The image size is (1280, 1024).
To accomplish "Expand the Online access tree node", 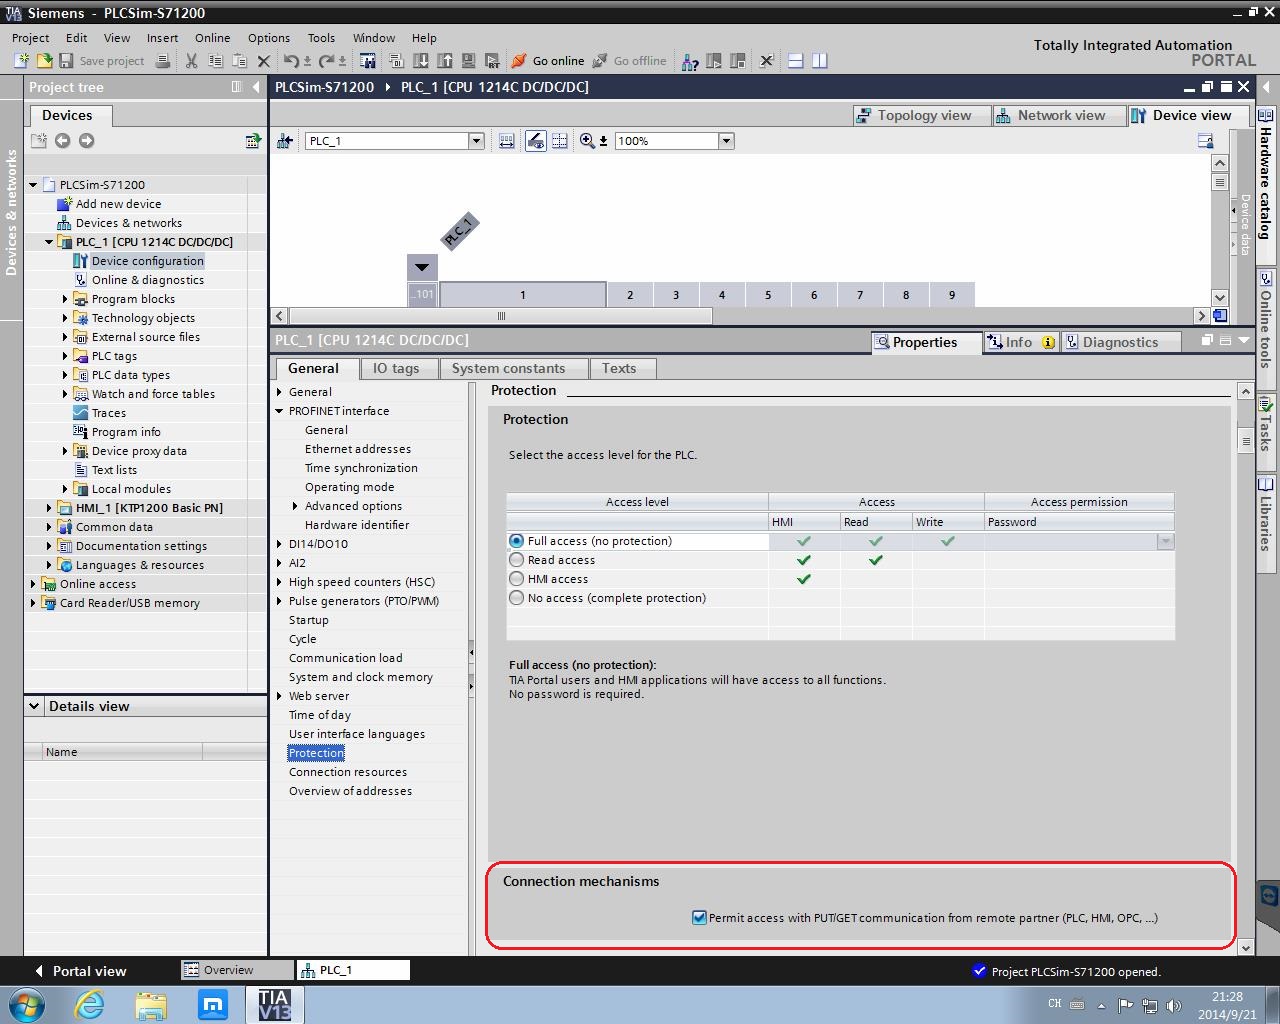I will (x=33, y=584).
